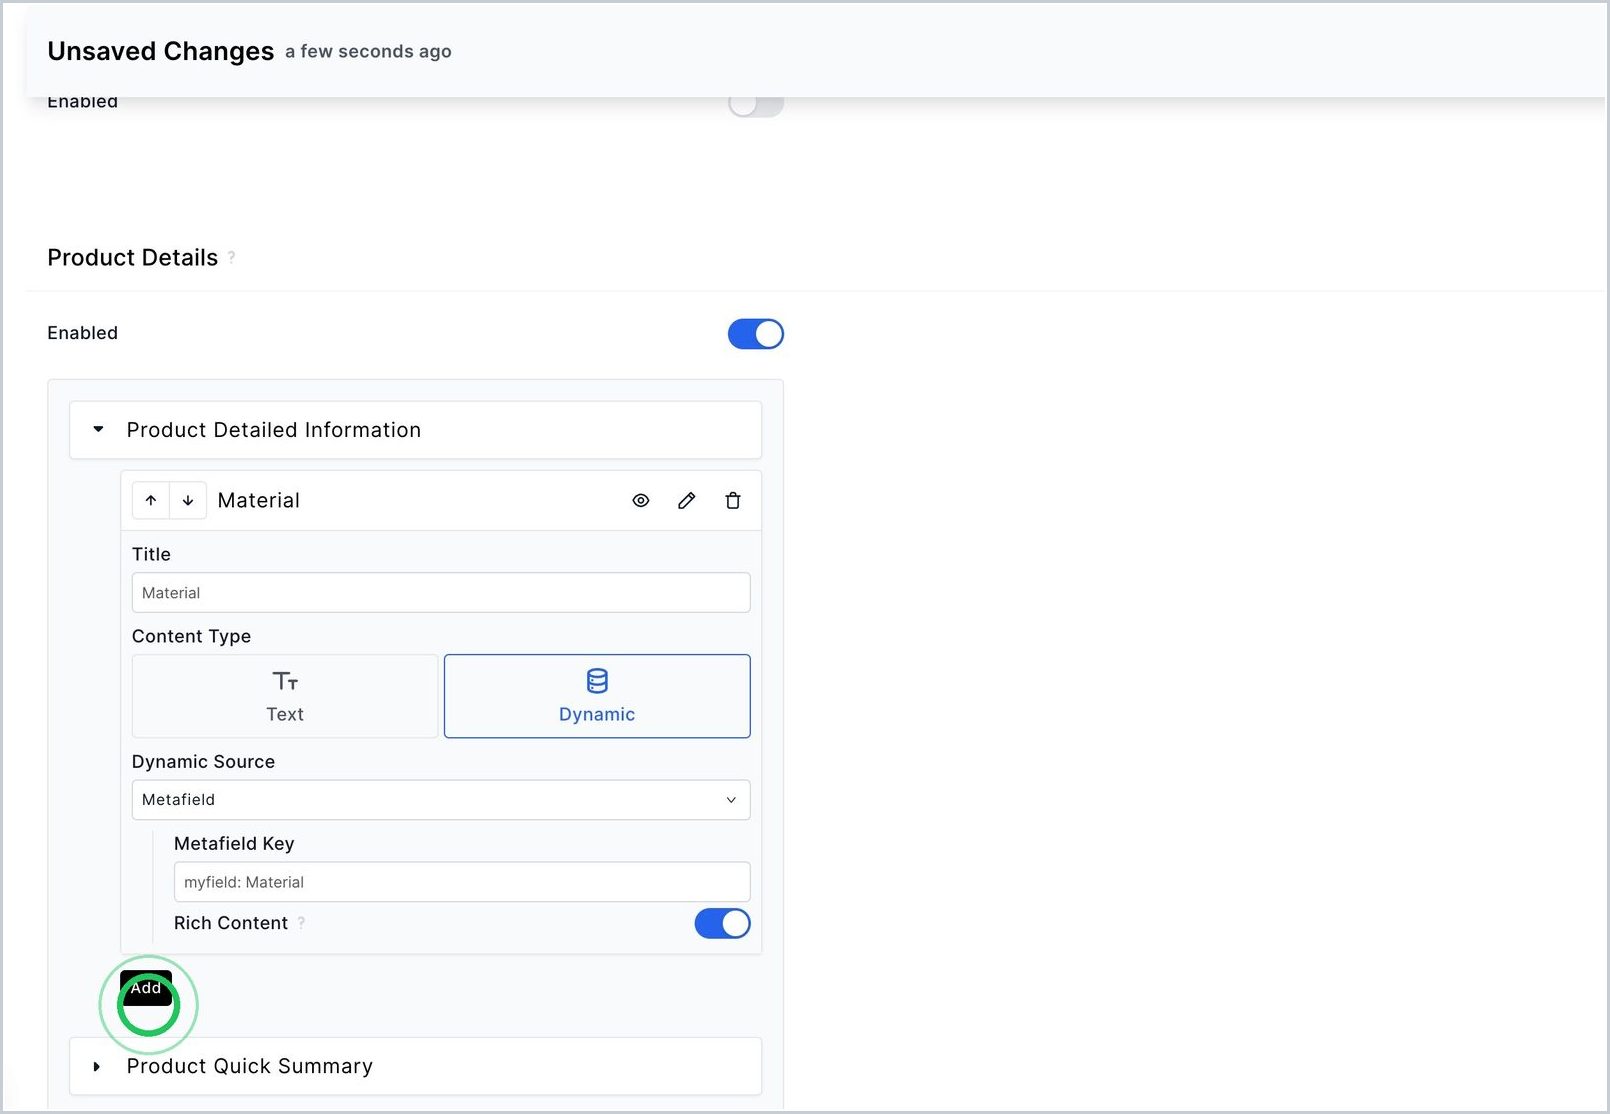Show help for Product Details heading

pyautogui.click(x=232, y=257)
